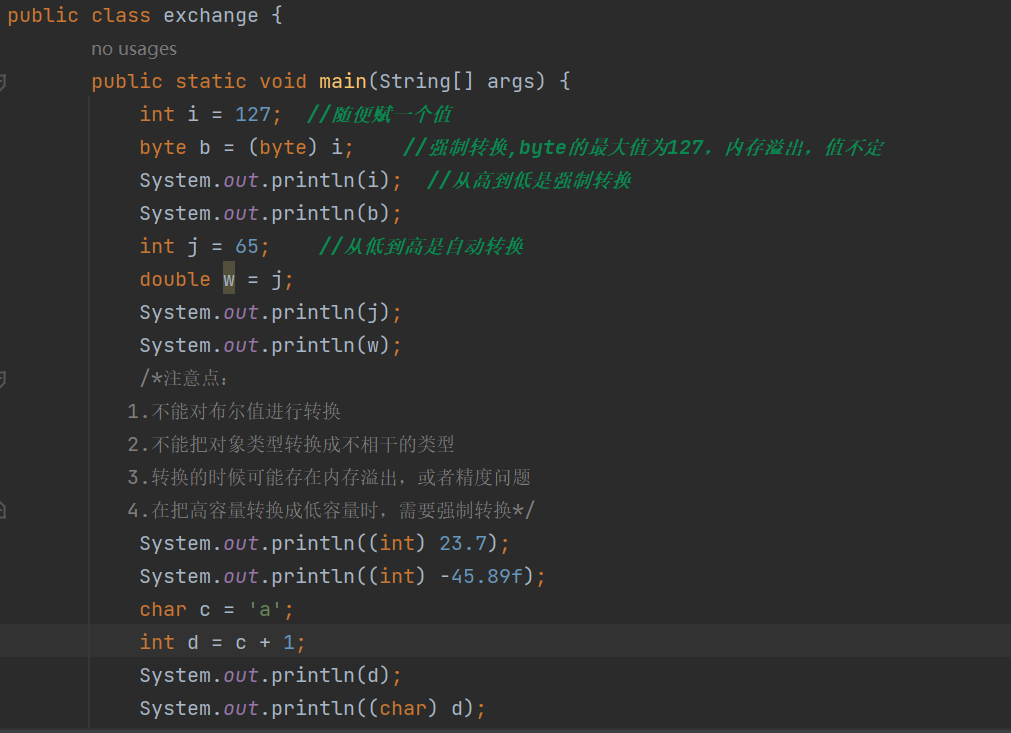Click the class name 'exchange'
Viewport: 1011px width, 733px height.
pos(210,16)
